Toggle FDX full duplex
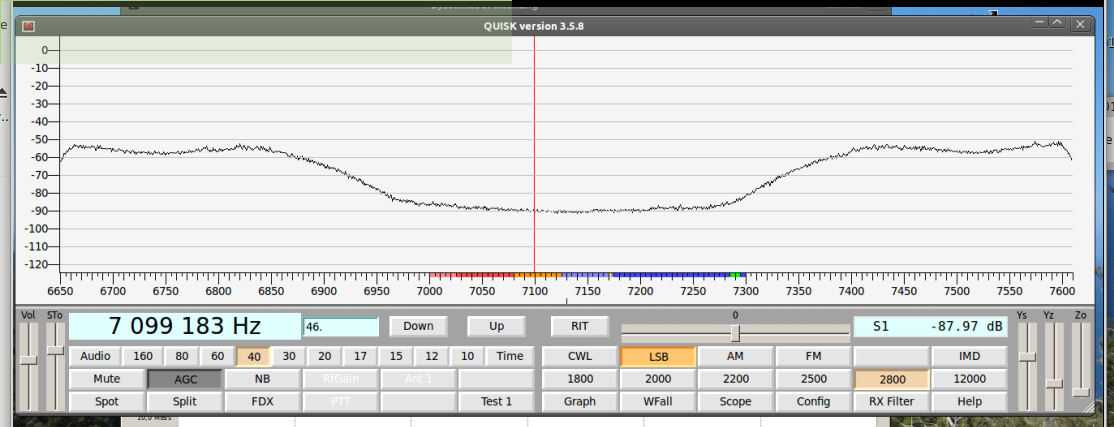This screenshot has height=427, width=1114. click(x=262, y=401)
